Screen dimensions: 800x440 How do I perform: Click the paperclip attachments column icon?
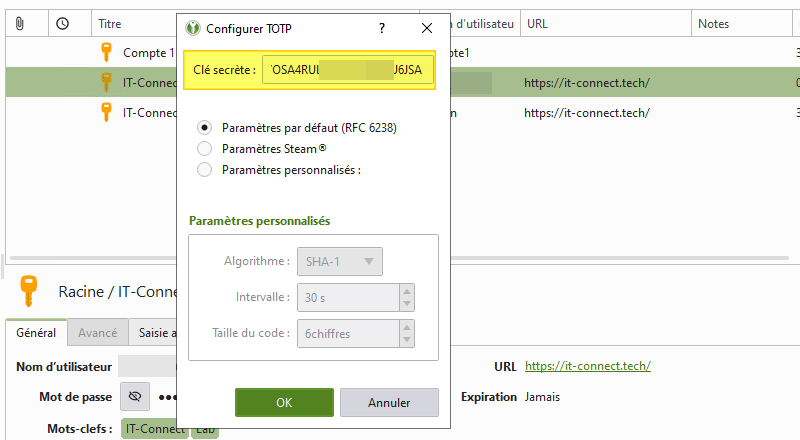[x=20, y=23]
